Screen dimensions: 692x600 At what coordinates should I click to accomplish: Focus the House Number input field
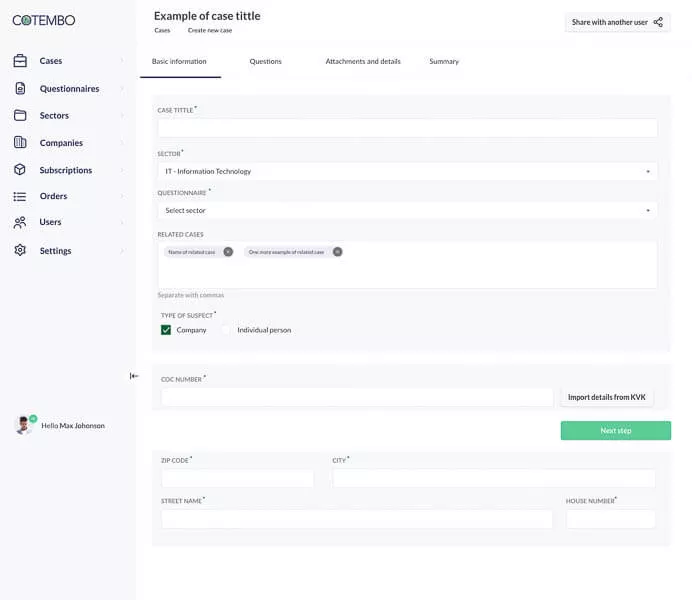pyautogui.click(x=611, y=519)
